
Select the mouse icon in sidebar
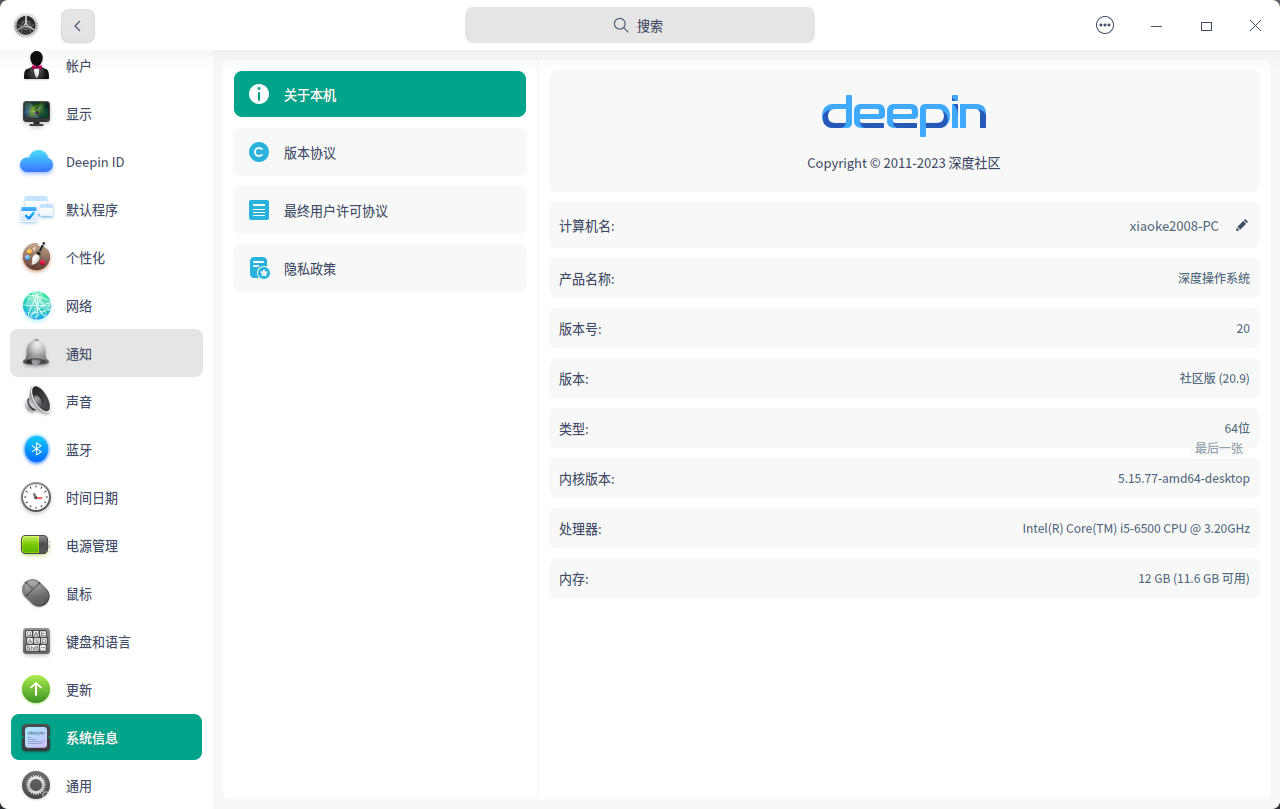pos(36,593)
